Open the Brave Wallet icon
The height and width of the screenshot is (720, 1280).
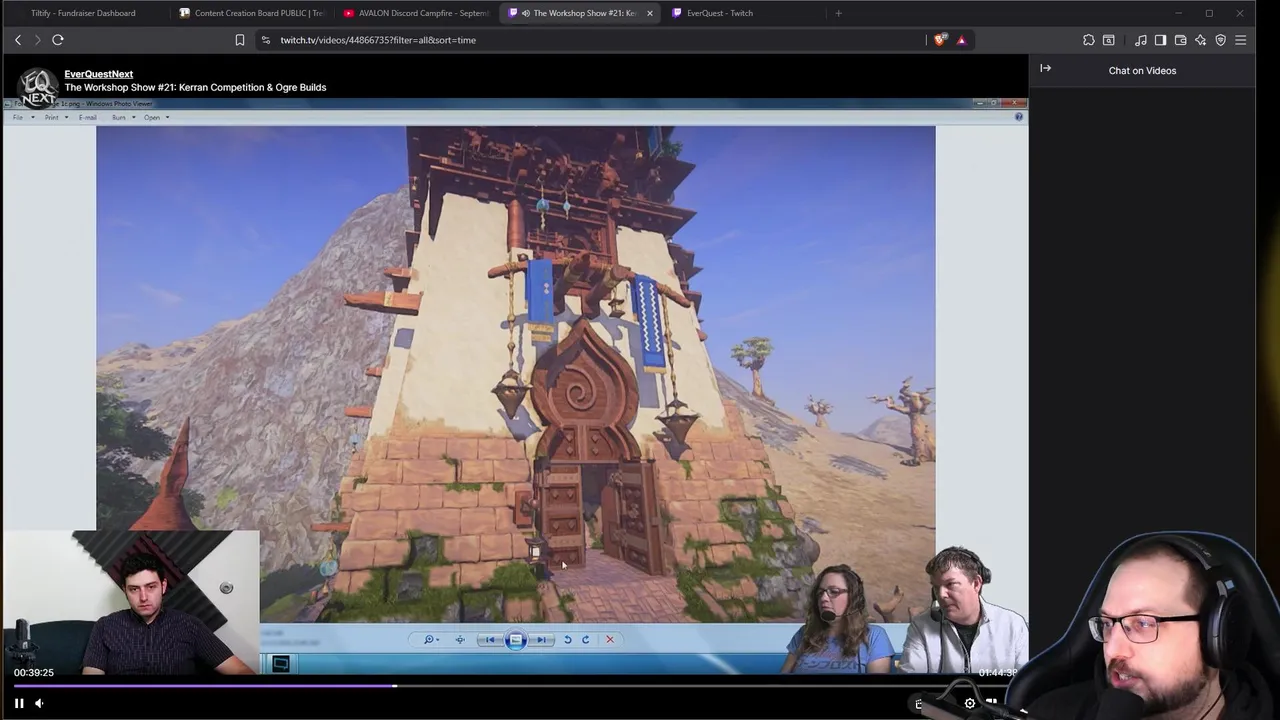pos(1181,40)
